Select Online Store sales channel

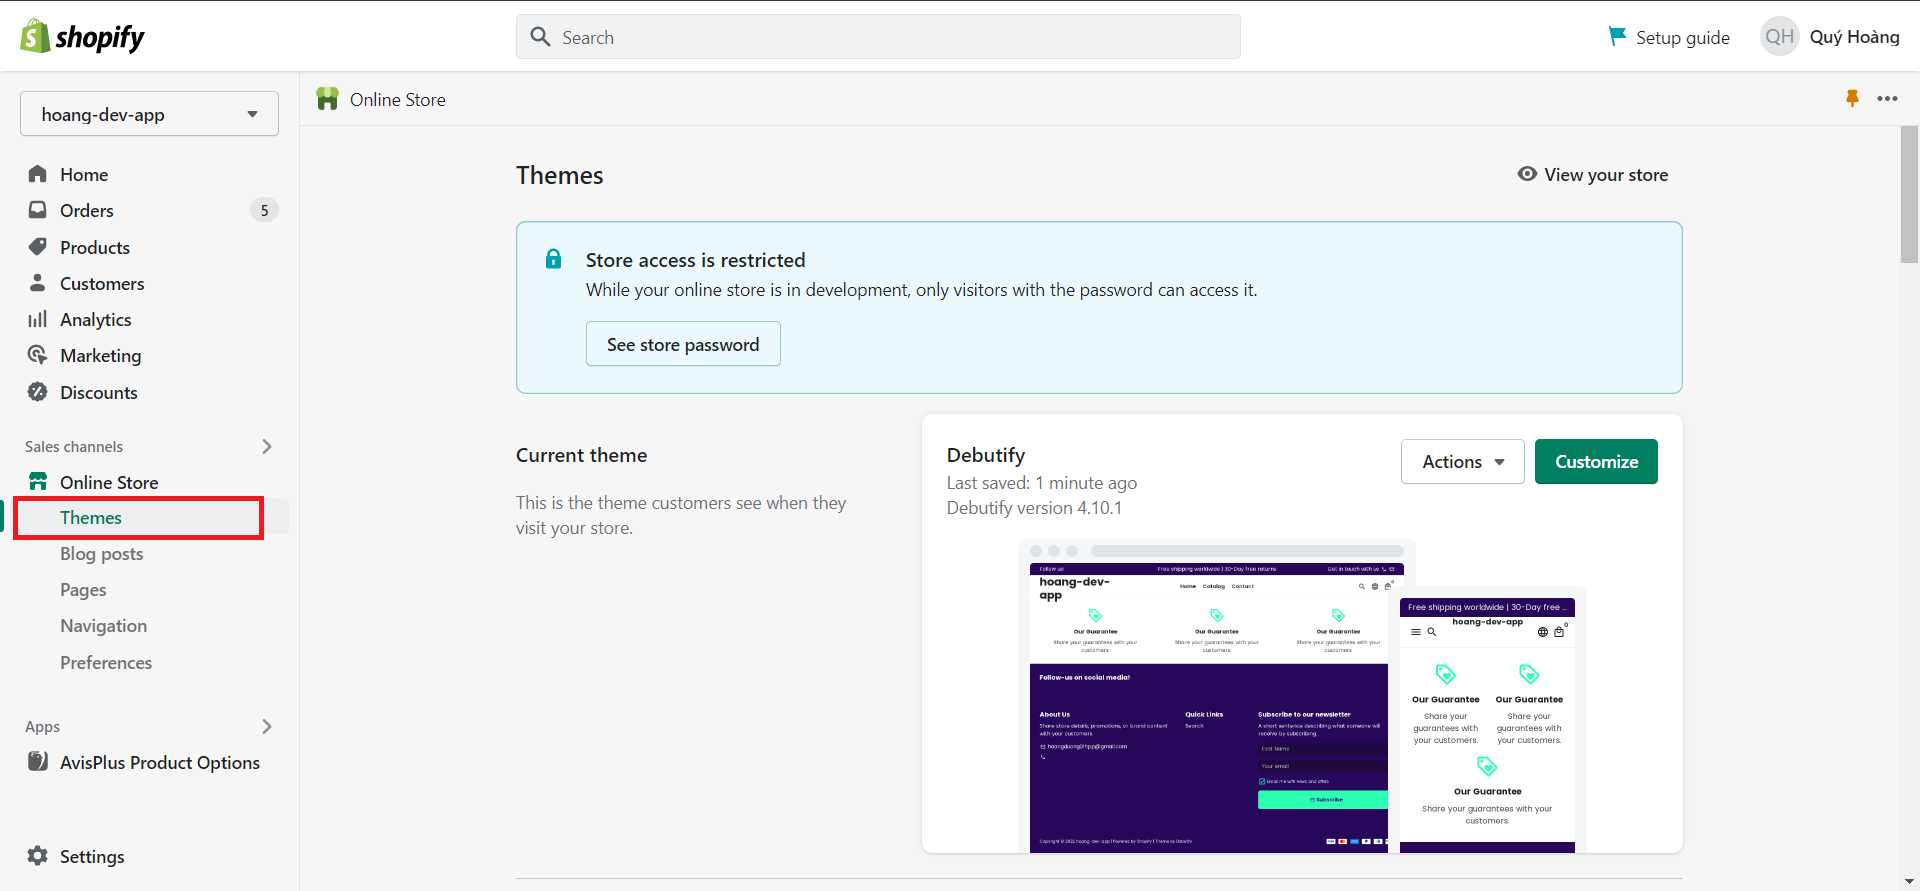click(109, 482)
